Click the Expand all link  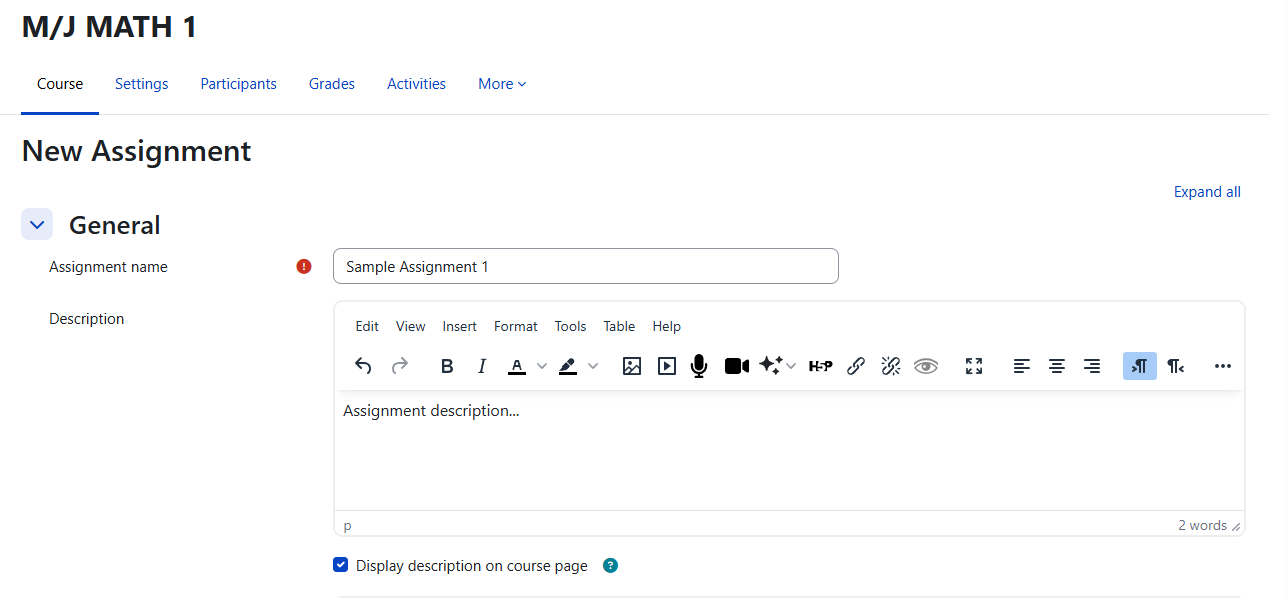point(1207,192)
